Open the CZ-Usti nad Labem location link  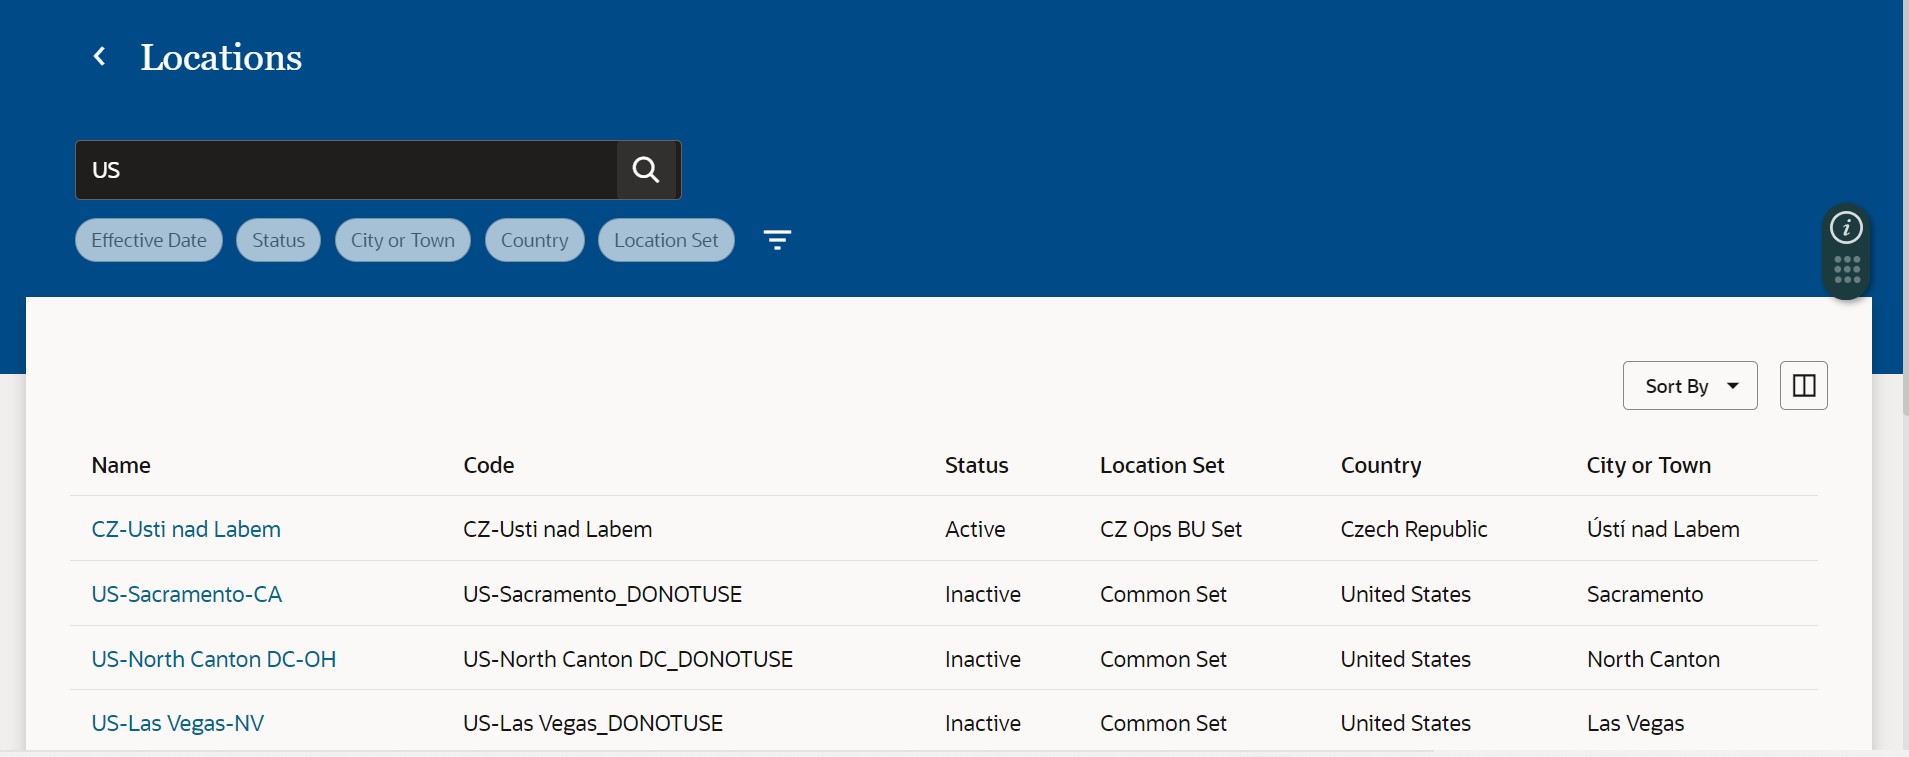click(186, 529)
